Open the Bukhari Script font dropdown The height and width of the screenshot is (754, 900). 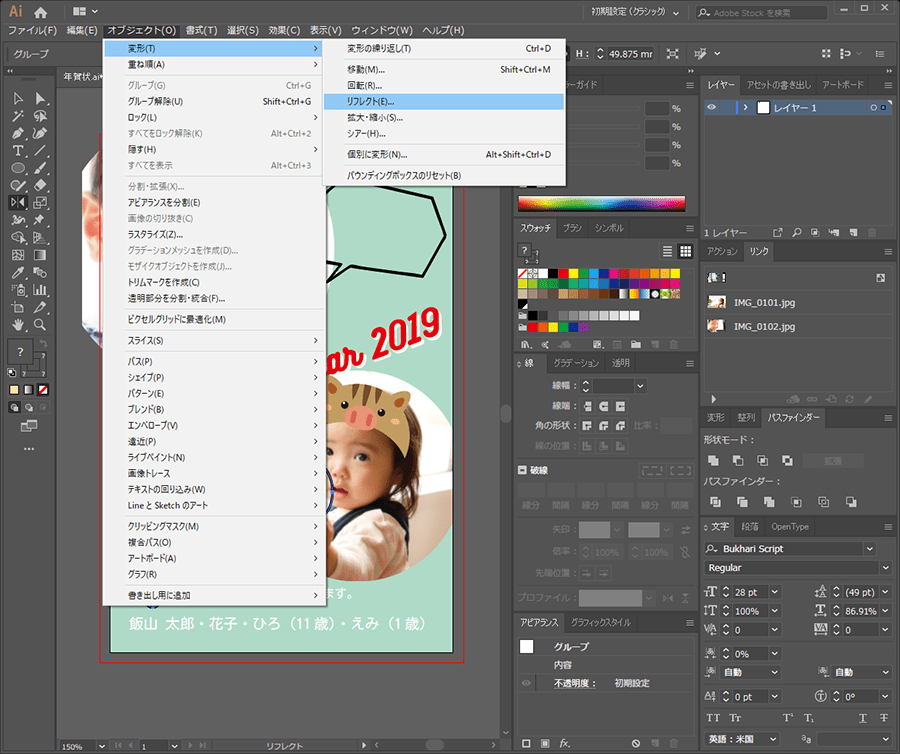pos(869,549)
